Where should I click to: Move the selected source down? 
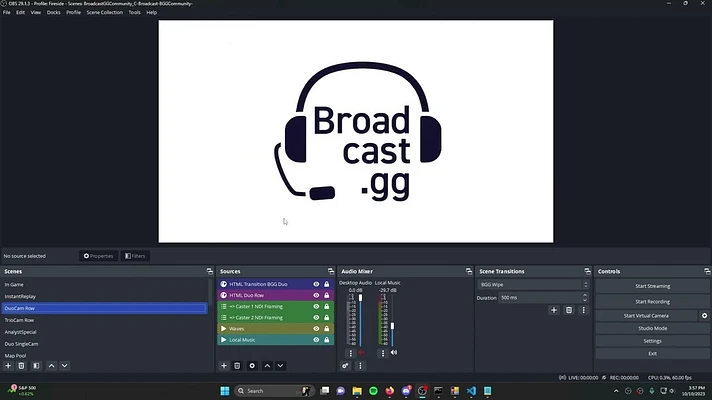(280, 365)
